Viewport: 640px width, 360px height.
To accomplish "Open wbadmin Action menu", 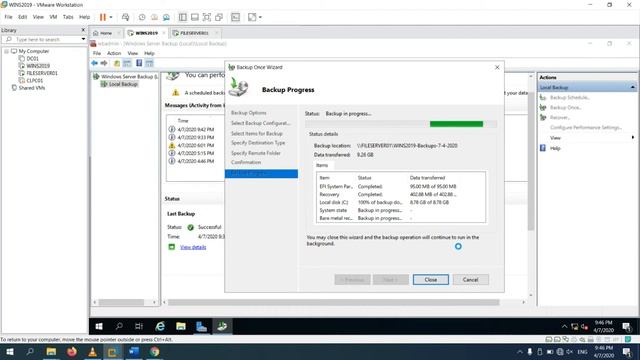I will point(114,53).
